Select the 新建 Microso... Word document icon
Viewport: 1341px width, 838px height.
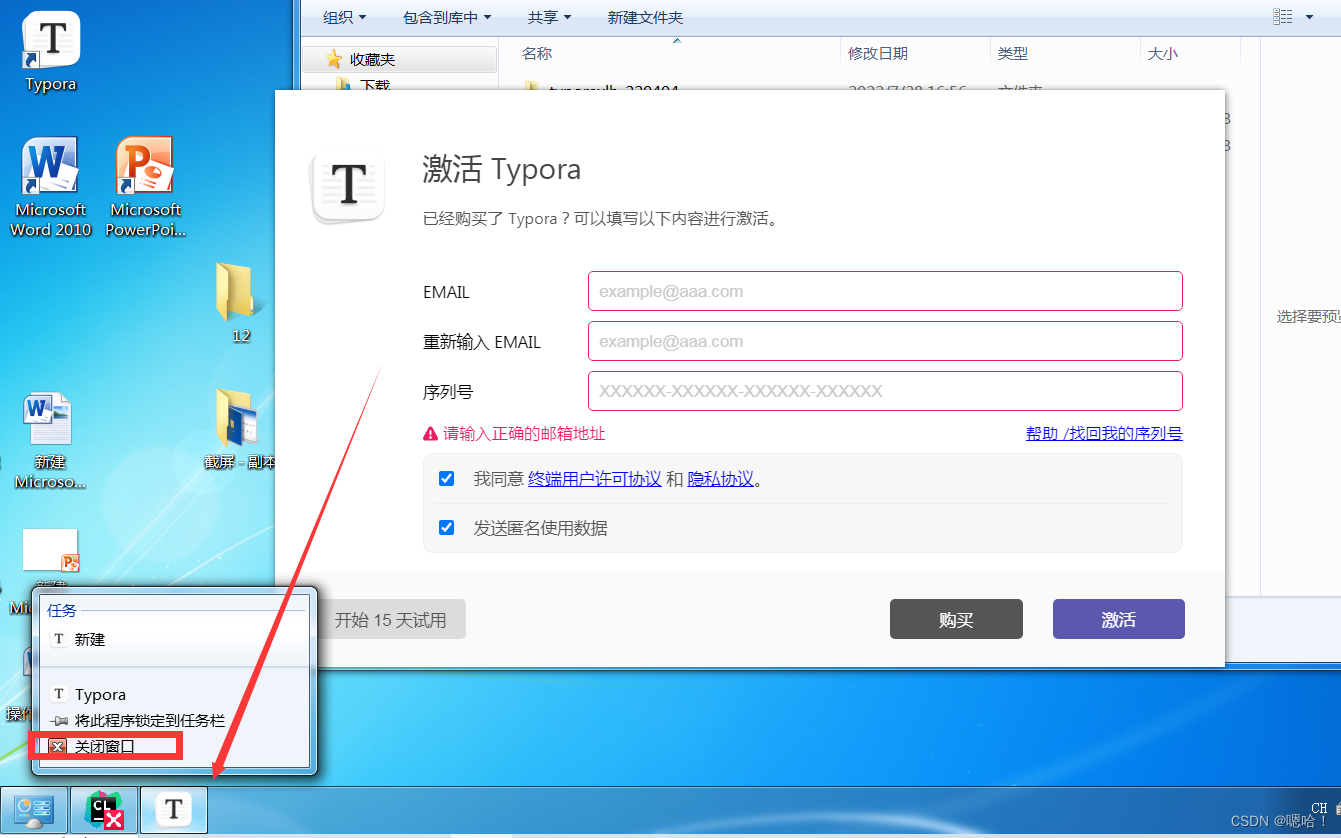(x=50, y=441)
